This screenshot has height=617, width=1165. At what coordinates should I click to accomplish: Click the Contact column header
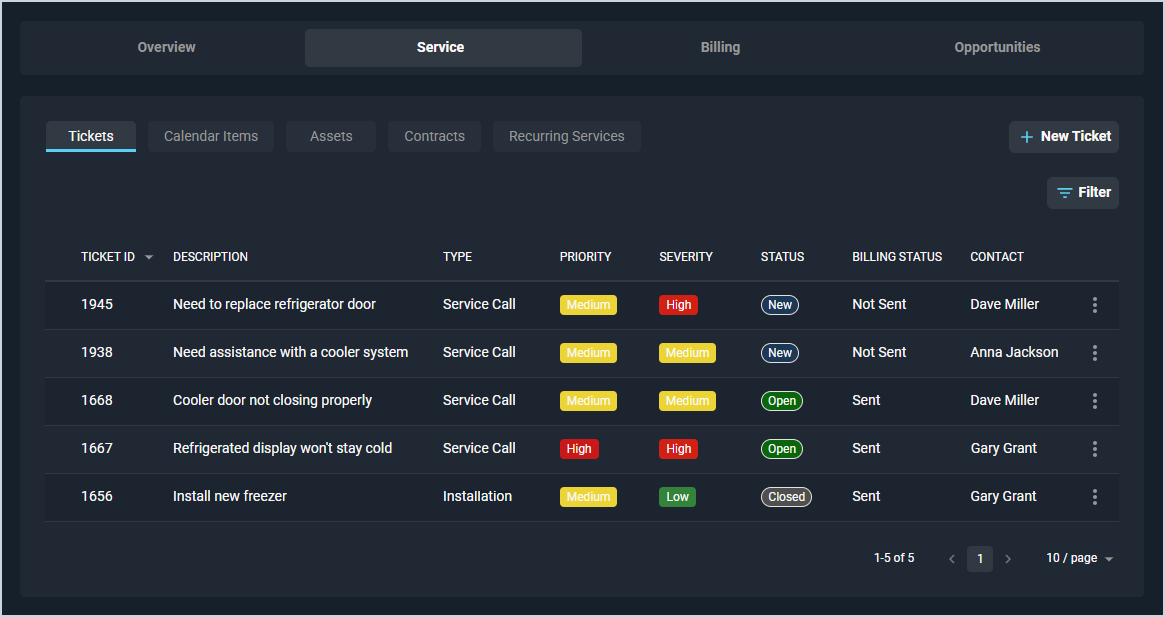[996, 257]
